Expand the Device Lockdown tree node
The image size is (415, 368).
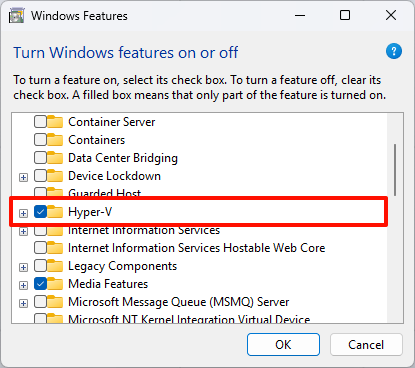23,177
